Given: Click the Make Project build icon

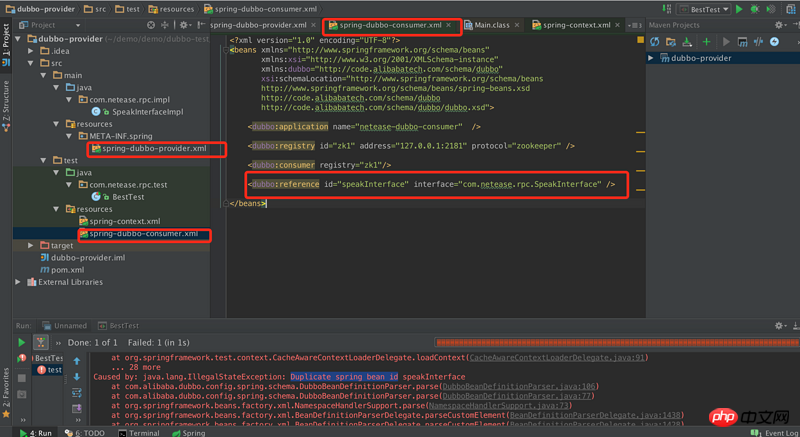Looking at the screenshot, I should point(666,9).
